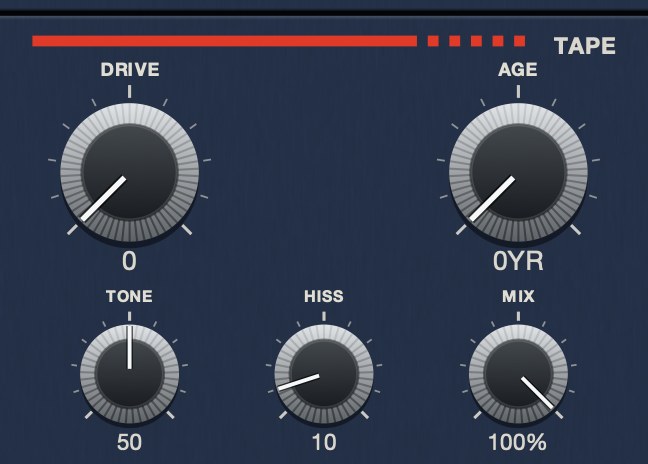Screen dimensions: 648x464
Task: Click the HISS knob
Action: (x=324, y=374)
